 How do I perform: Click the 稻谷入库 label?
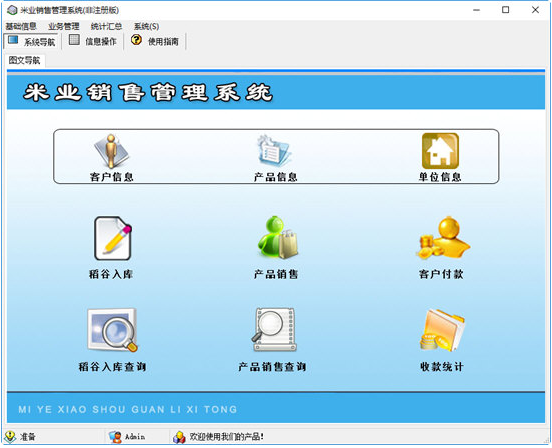111,274
